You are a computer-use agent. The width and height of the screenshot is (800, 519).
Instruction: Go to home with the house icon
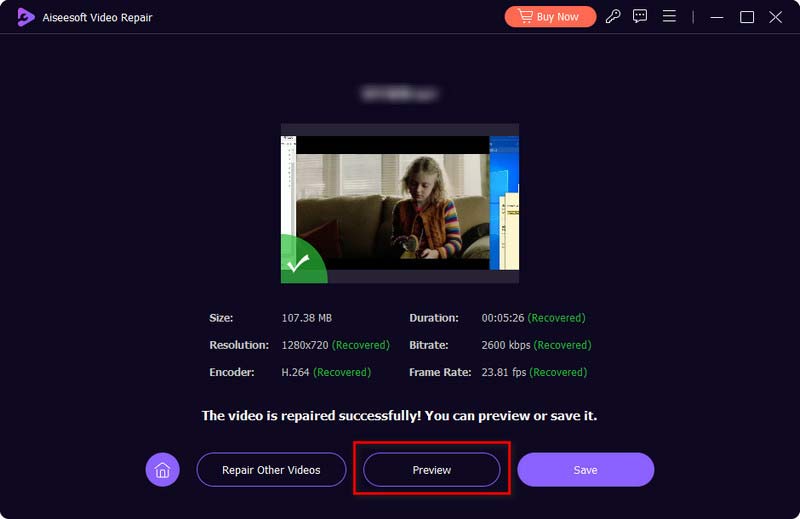pos(162,469)
